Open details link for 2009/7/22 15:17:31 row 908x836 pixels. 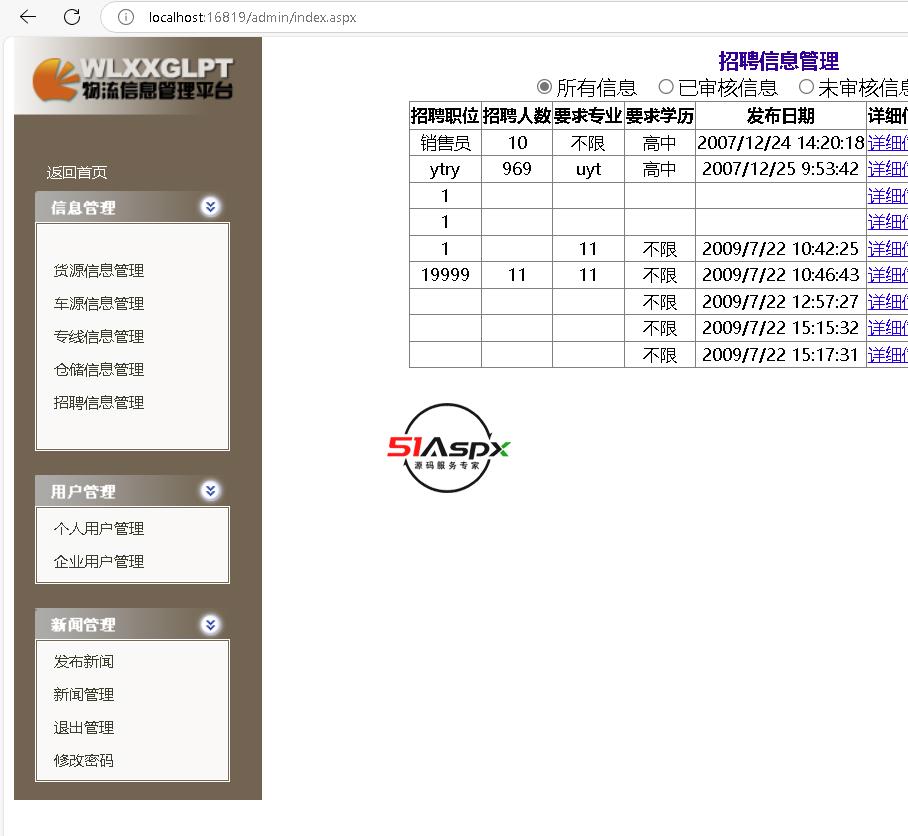coord(888,355)
